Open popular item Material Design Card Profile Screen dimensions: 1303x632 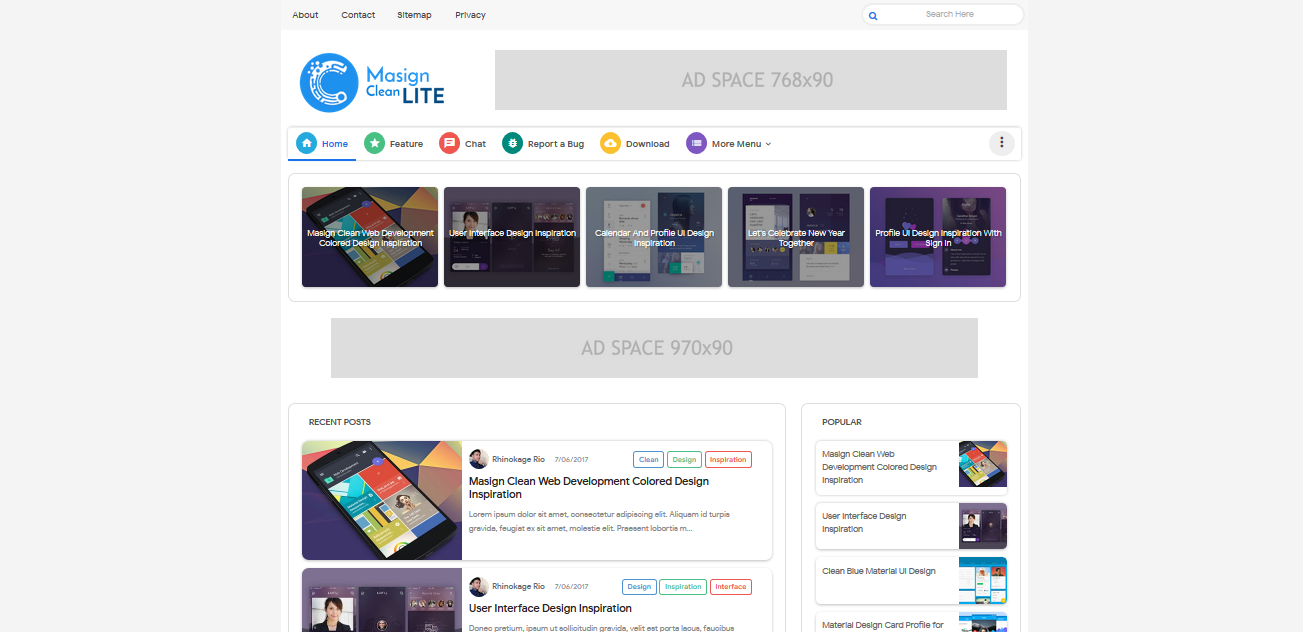pyautogui.click(x=883, y=625)
